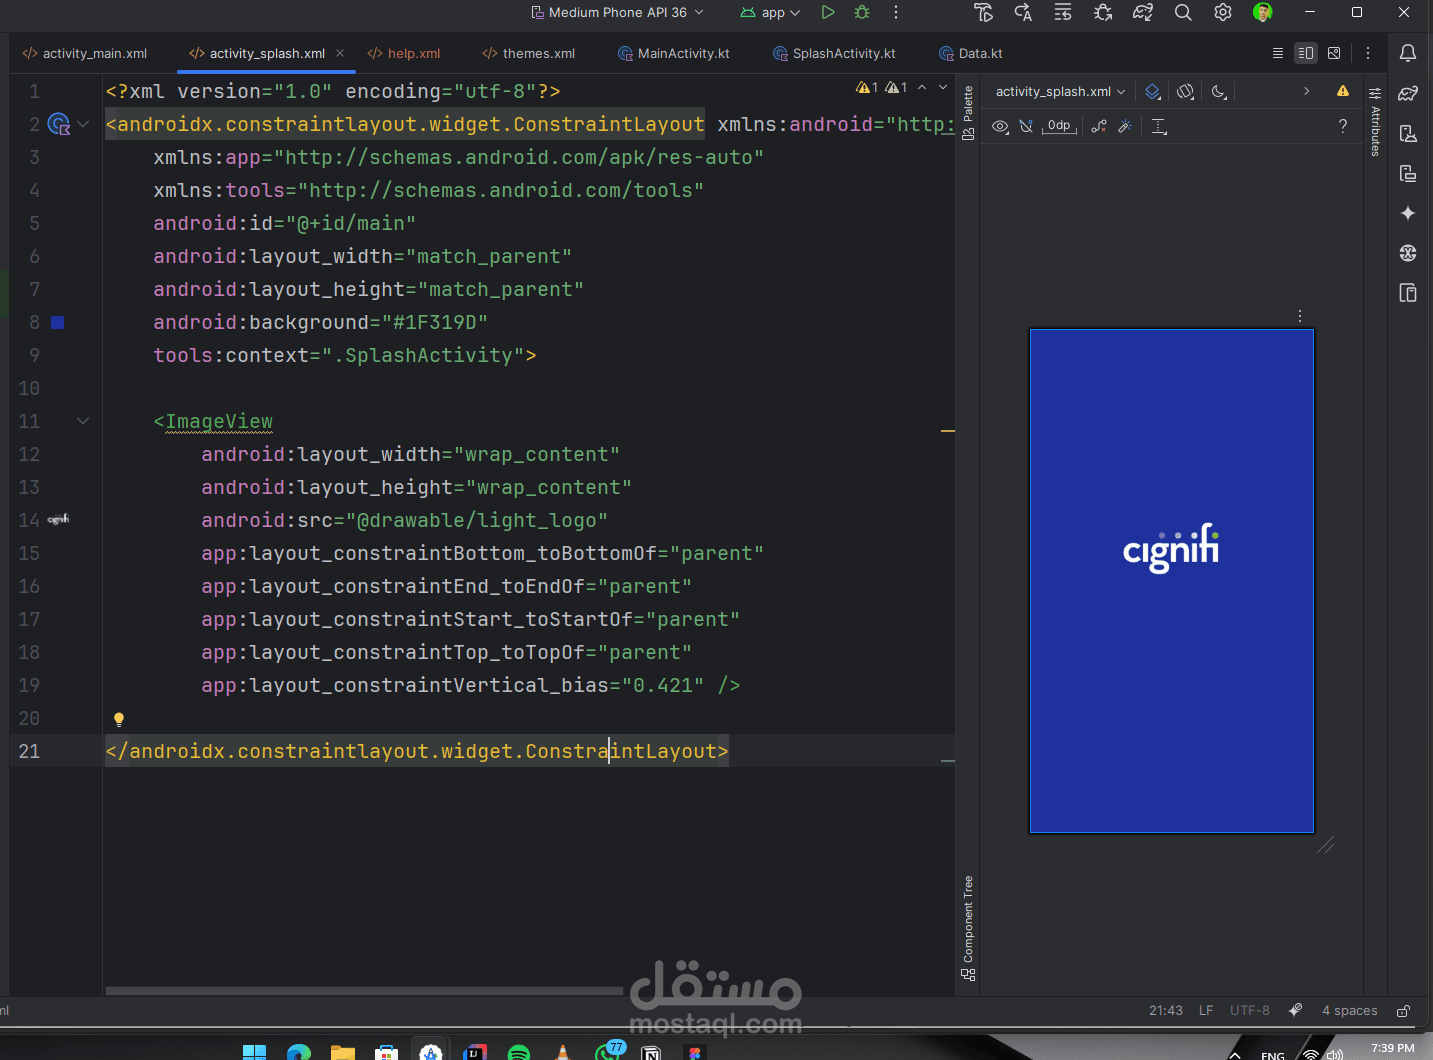Open Notifications bell
This screenshot has height=1060, width=1433.
1408,53
